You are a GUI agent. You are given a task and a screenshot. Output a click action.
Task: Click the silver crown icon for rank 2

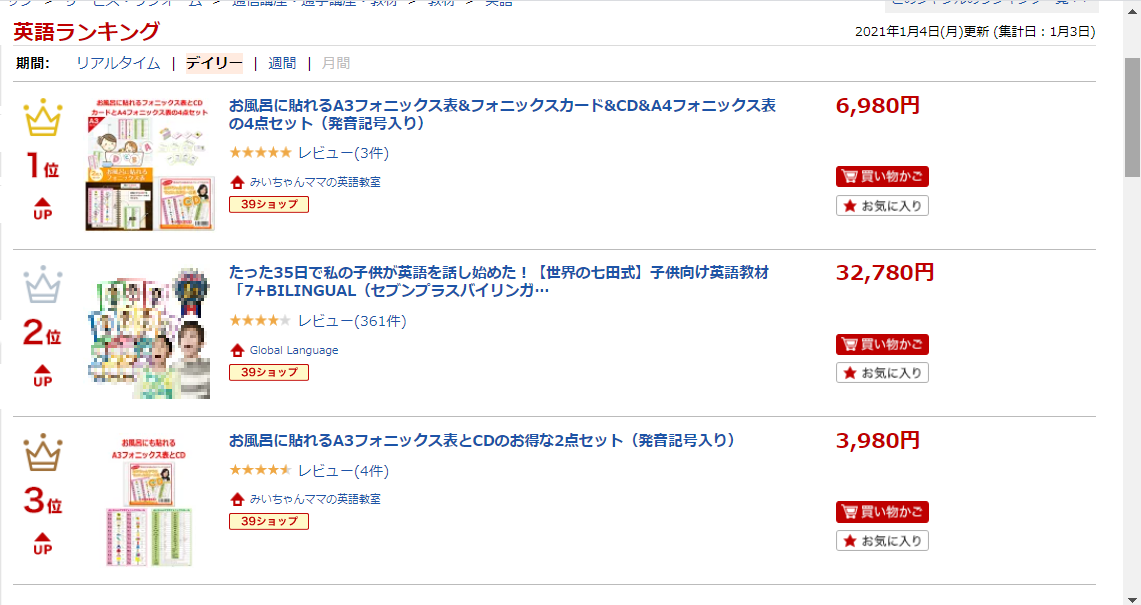coord(43,285)
